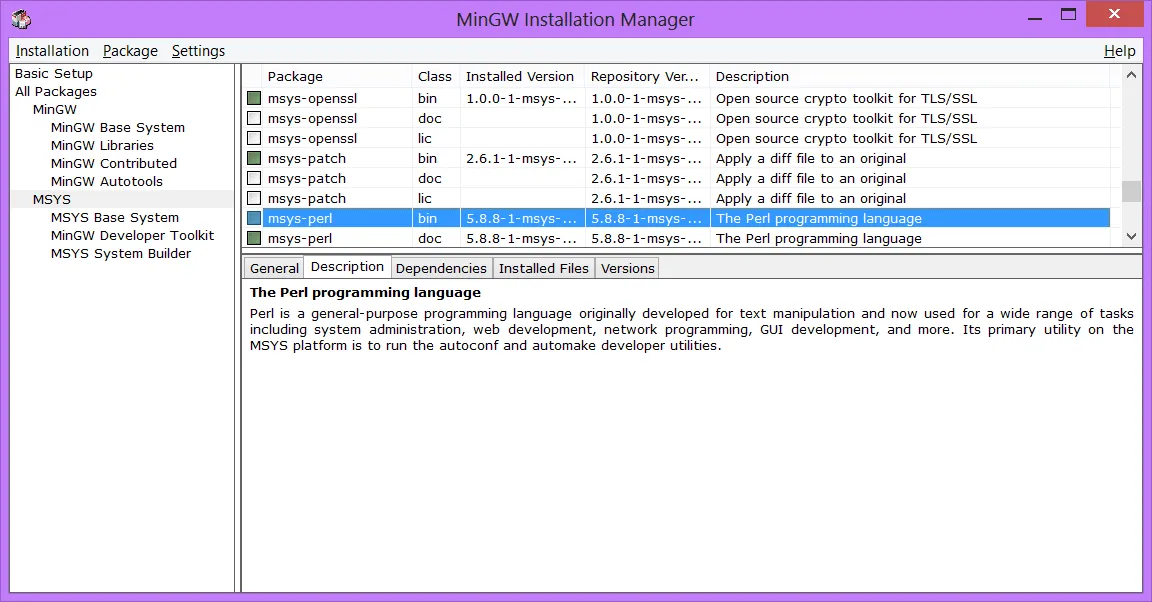Open the Installation menu
The width and height of the screenshot is (1152, 602).
click(52, 51)
